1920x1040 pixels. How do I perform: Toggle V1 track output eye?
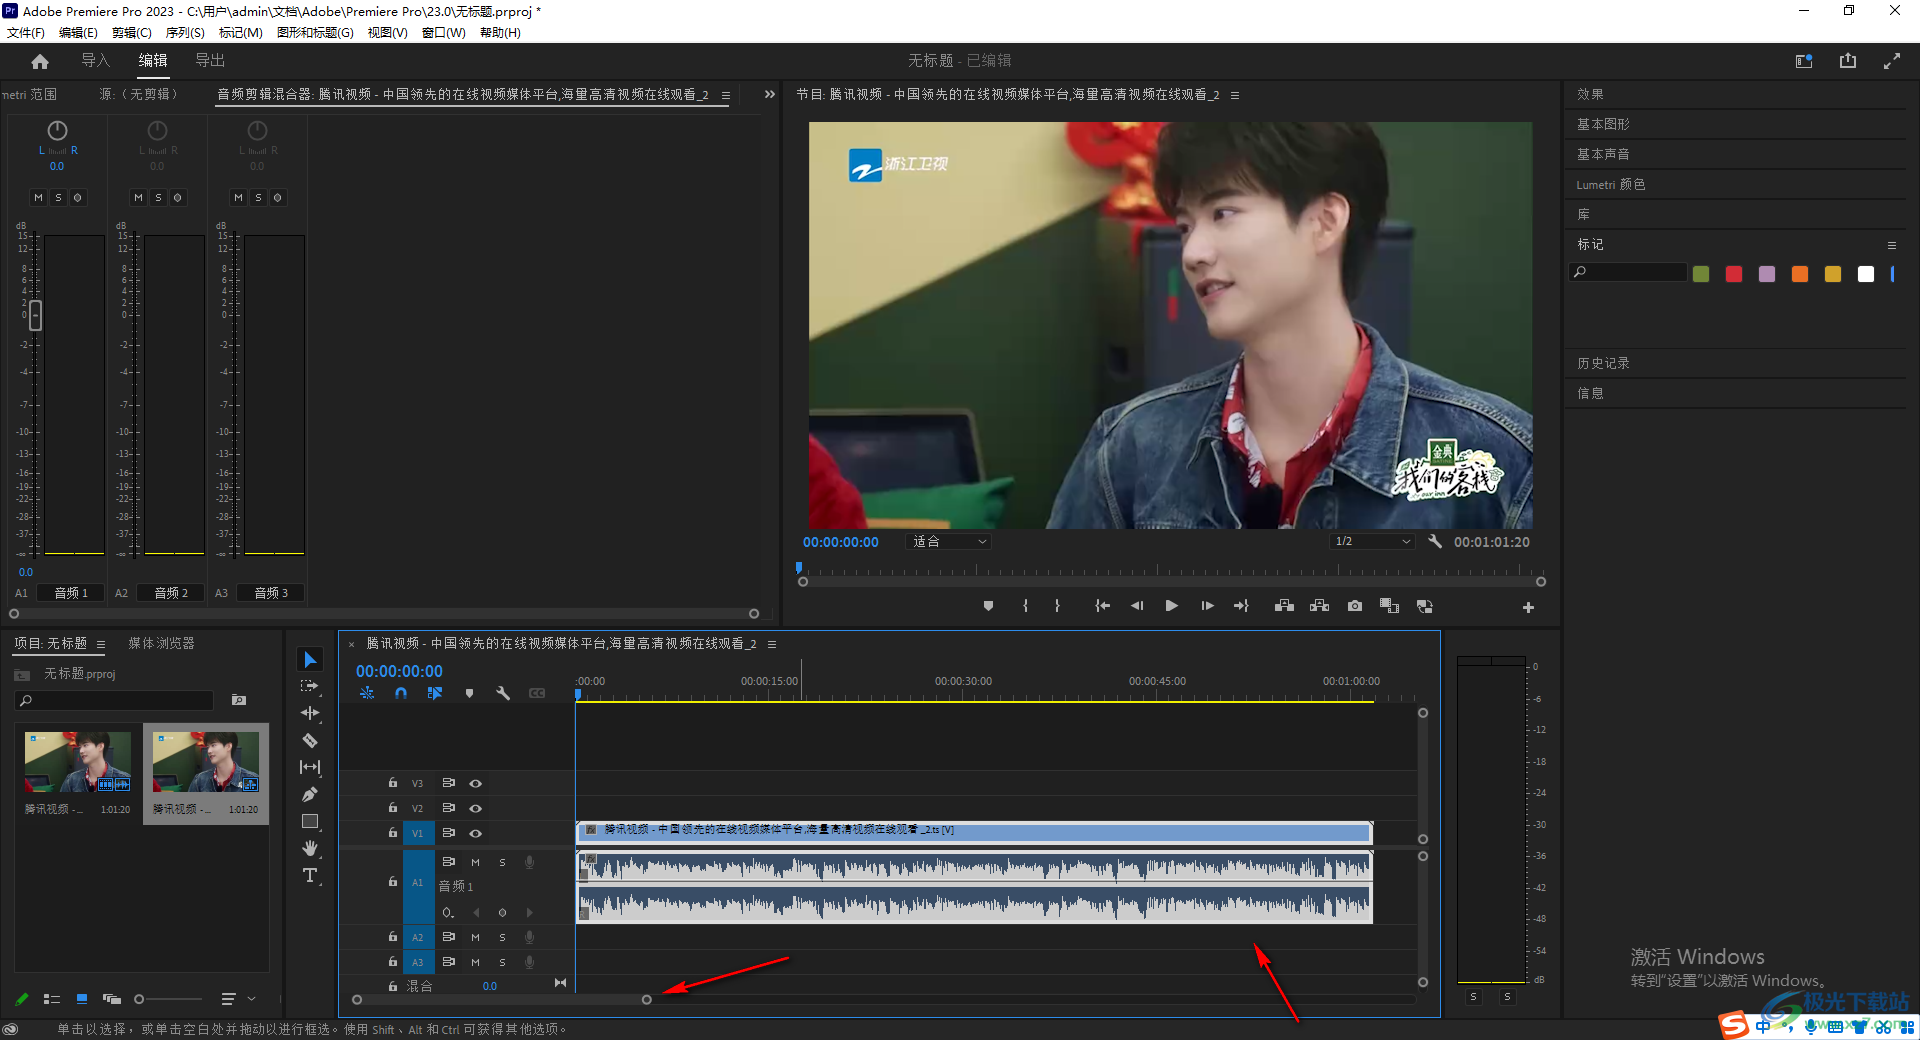click(476, 833)
